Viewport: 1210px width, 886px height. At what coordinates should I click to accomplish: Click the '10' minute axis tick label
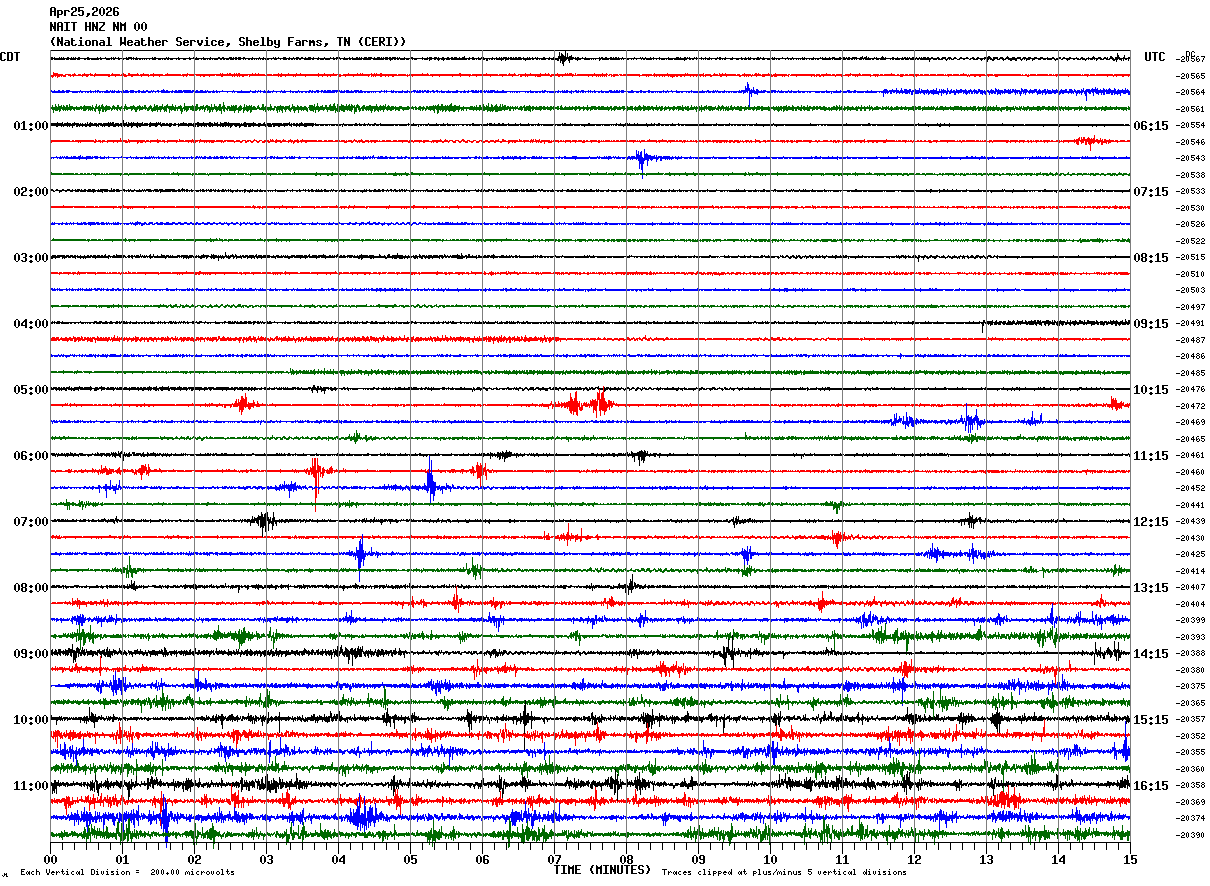click(770, 859)
